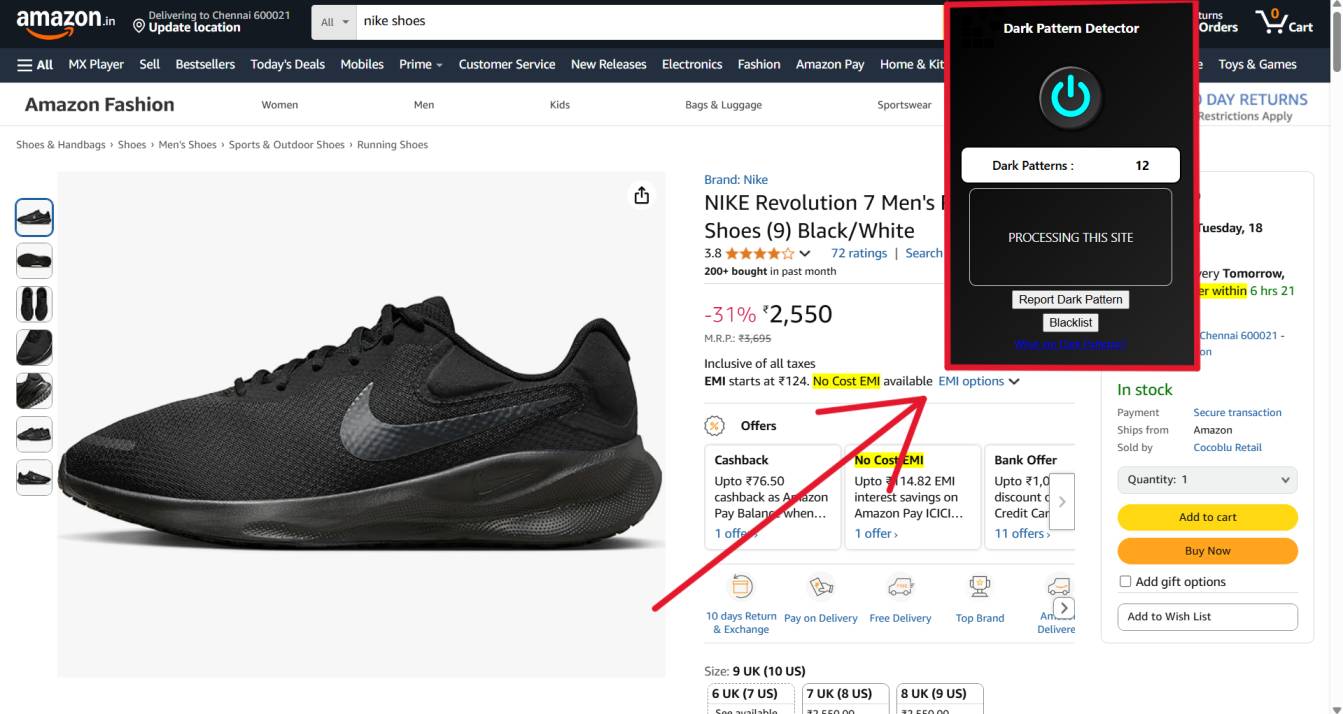Select first shoe thumbnail side view
The image size is (1343, 714).
pos(34,217)
